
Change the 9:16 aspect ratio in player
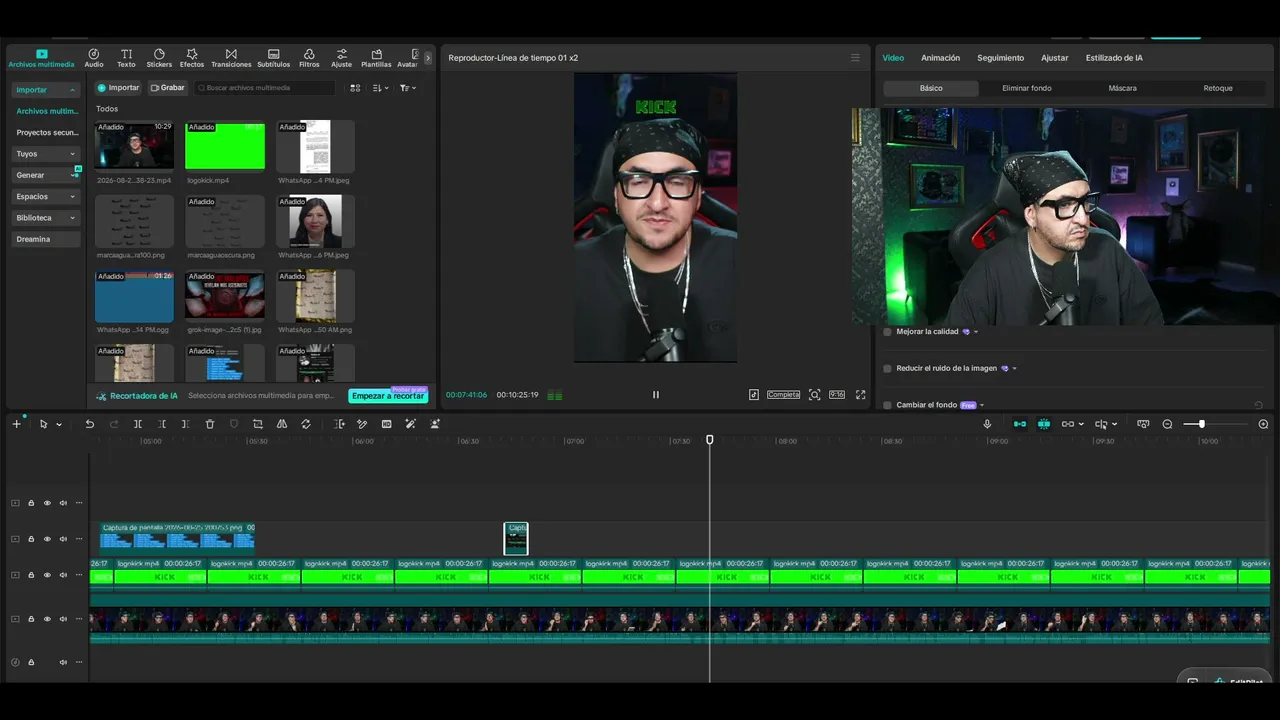pos(837,395)
